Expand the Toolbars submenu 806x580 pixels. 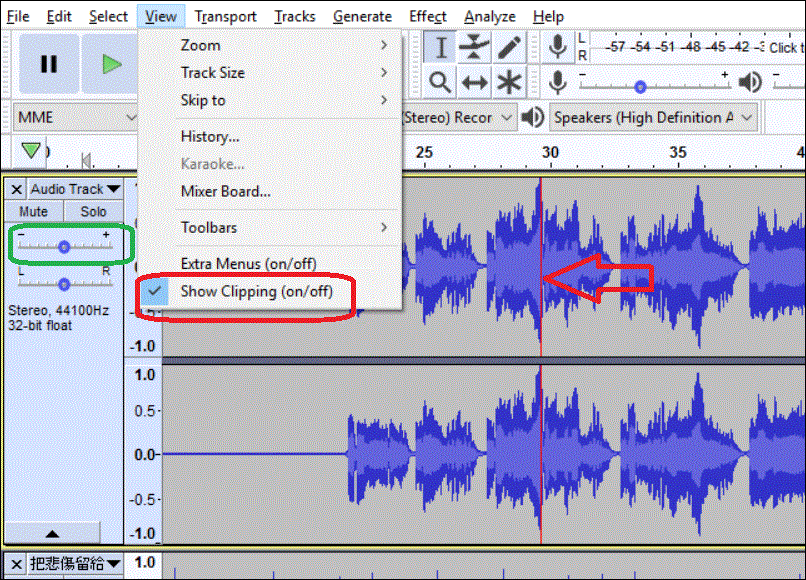click(270, 227)
